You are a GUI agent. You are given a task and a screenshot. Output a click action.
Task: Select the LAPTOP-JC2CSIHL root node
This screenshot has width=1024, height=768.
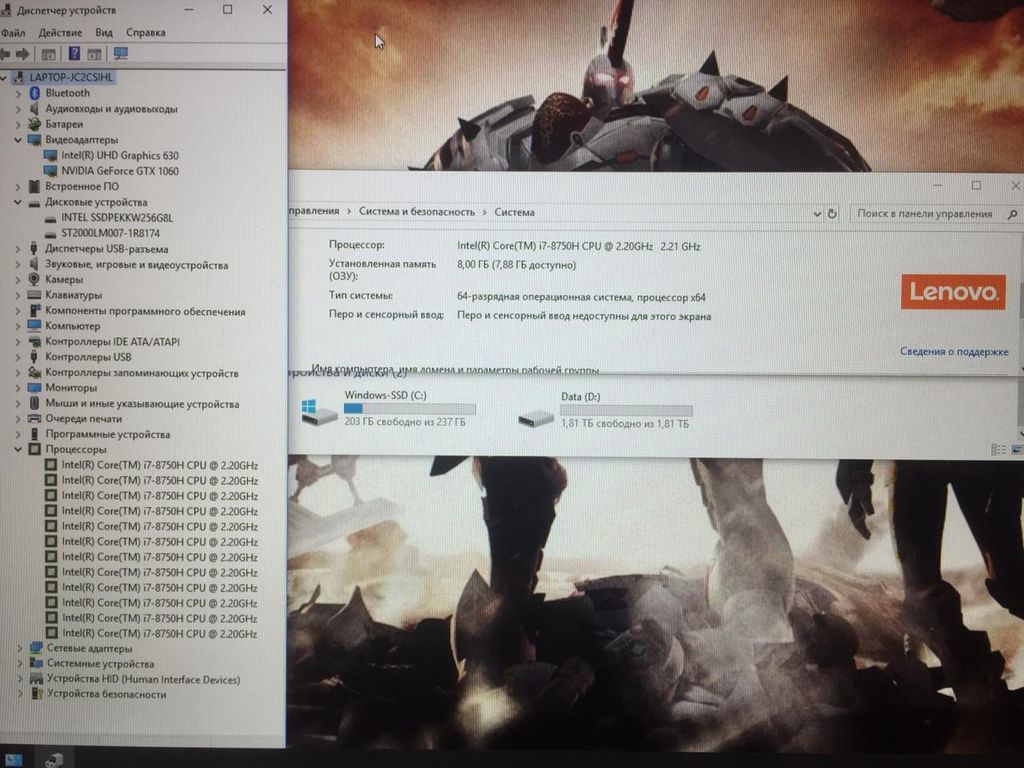(71, 77)
